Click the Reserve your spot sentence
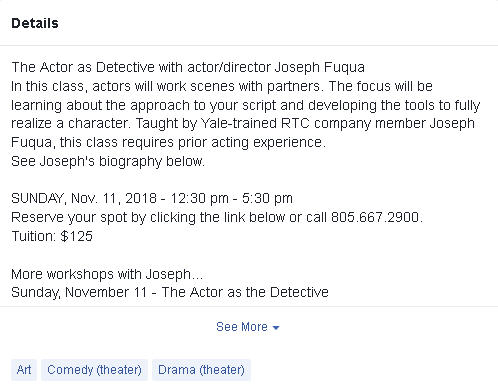 [x=217, y=217]
